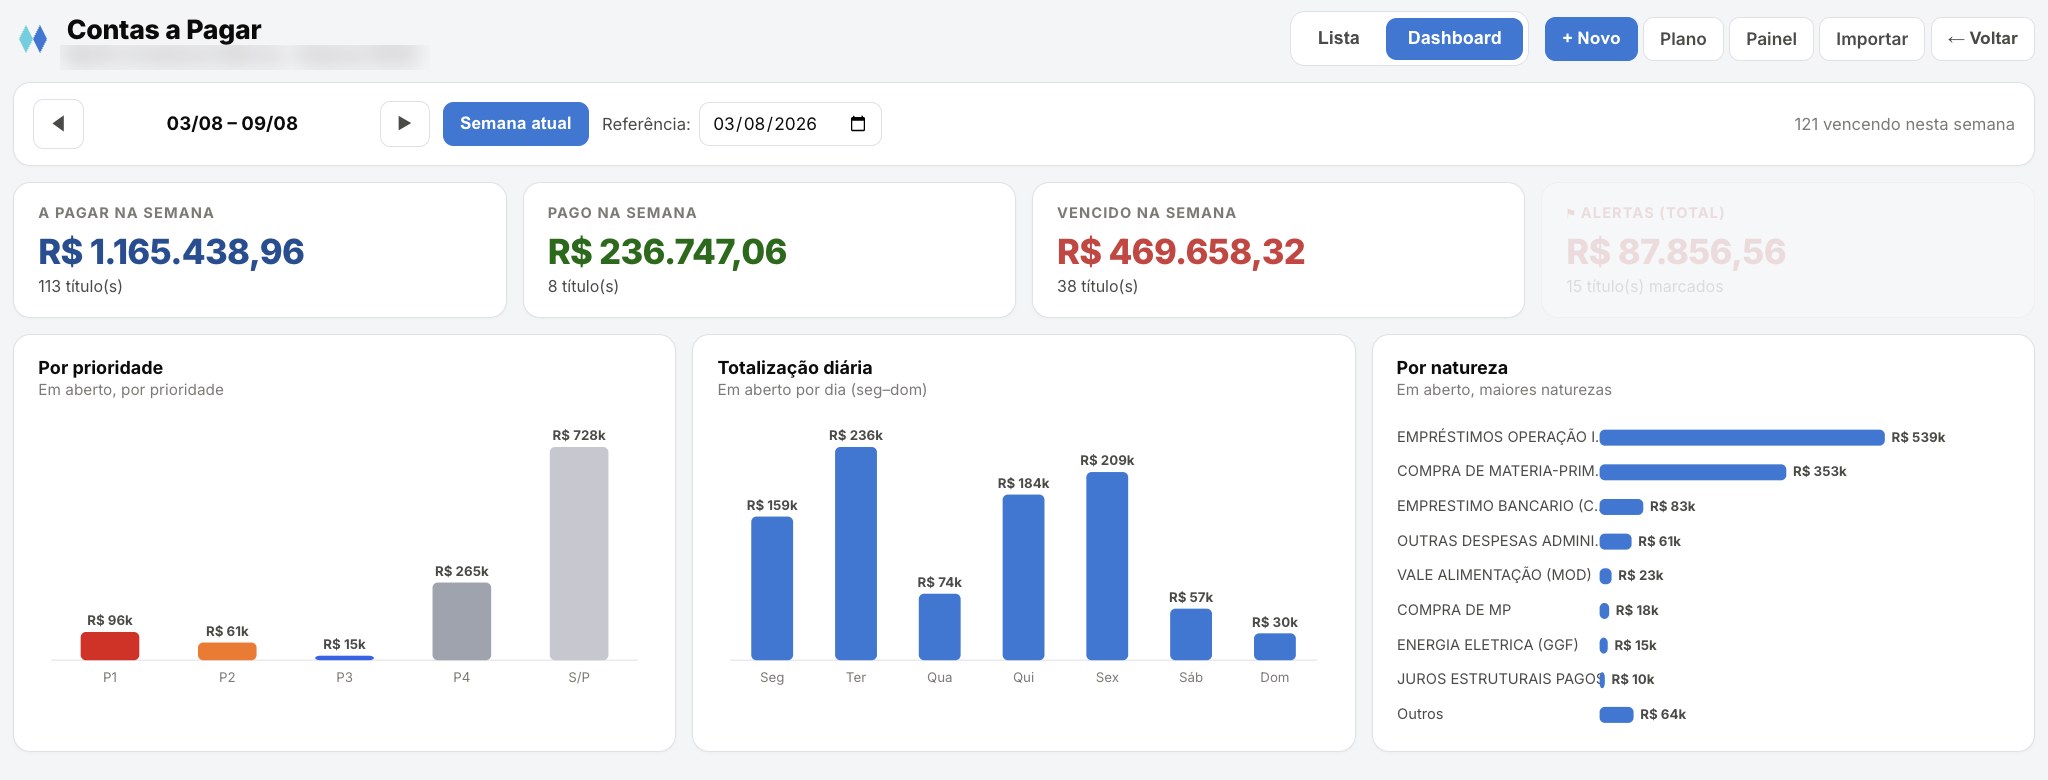Click the Sex bar showing R$ 209k

tap(1107, 566)
